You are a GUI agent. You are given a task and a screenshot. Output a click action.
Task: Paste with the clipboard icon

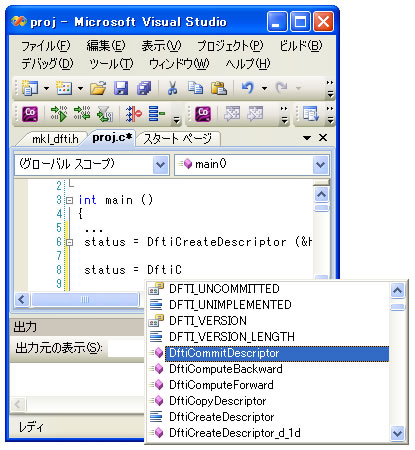click(x=219, y=88)
